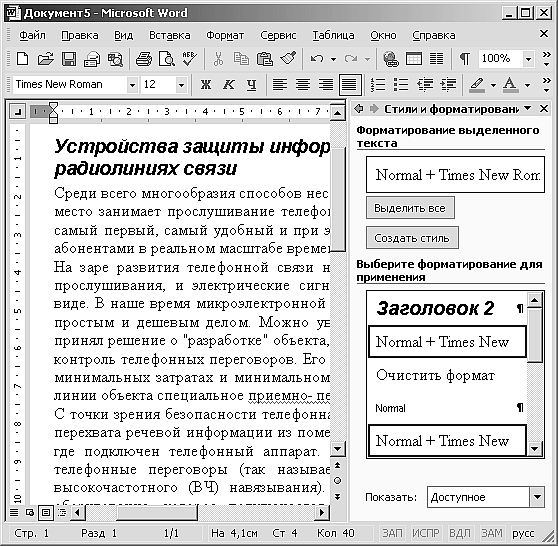Apply the Normal style in the list
Viewport: 558px width, 546px height.
point(447,408)
